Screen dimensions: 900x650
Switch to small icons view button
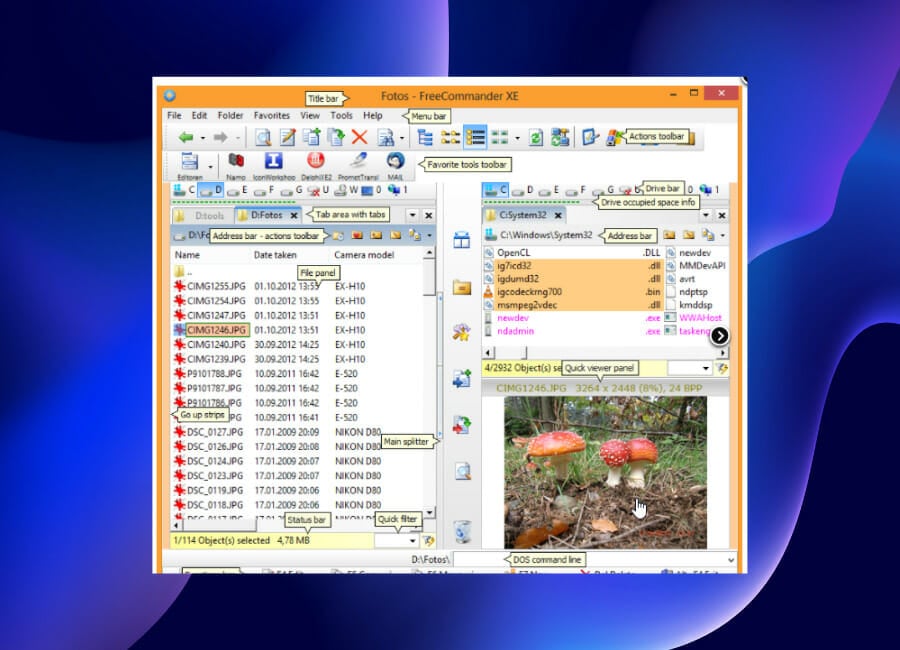(x=450, y=137)
